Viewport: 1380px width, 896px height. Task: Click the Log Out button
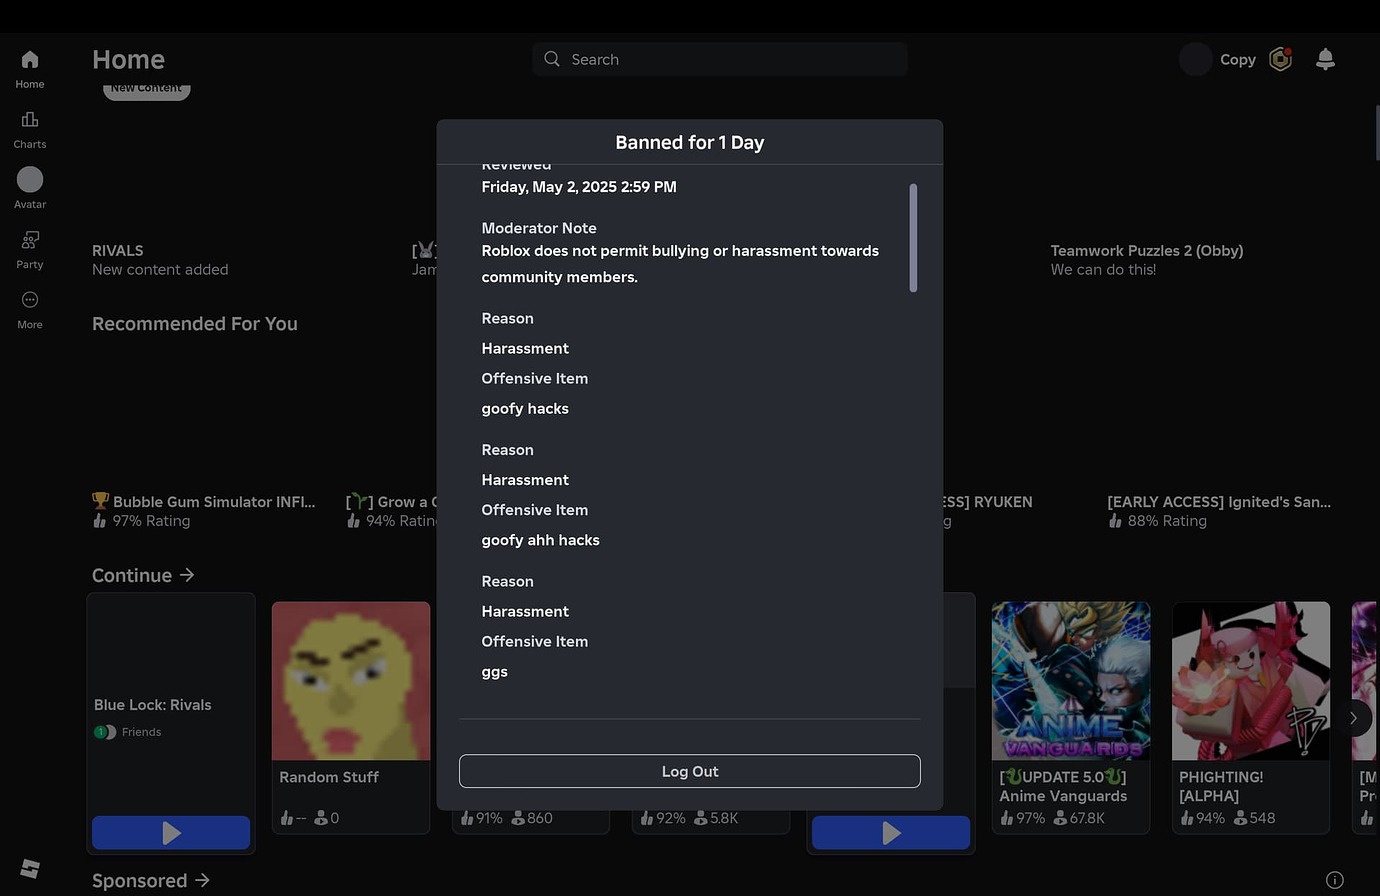pyautogui.click(x=689, y=771)
